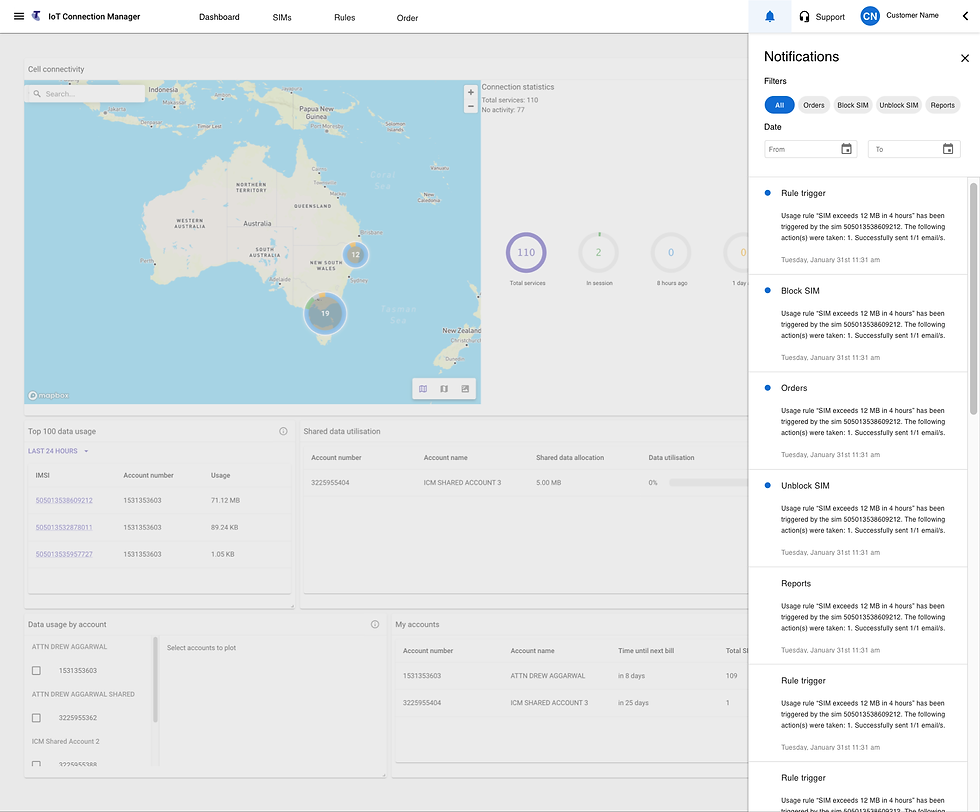
Task: Open the first Rule trigger notification
Action: coord(859,226)
